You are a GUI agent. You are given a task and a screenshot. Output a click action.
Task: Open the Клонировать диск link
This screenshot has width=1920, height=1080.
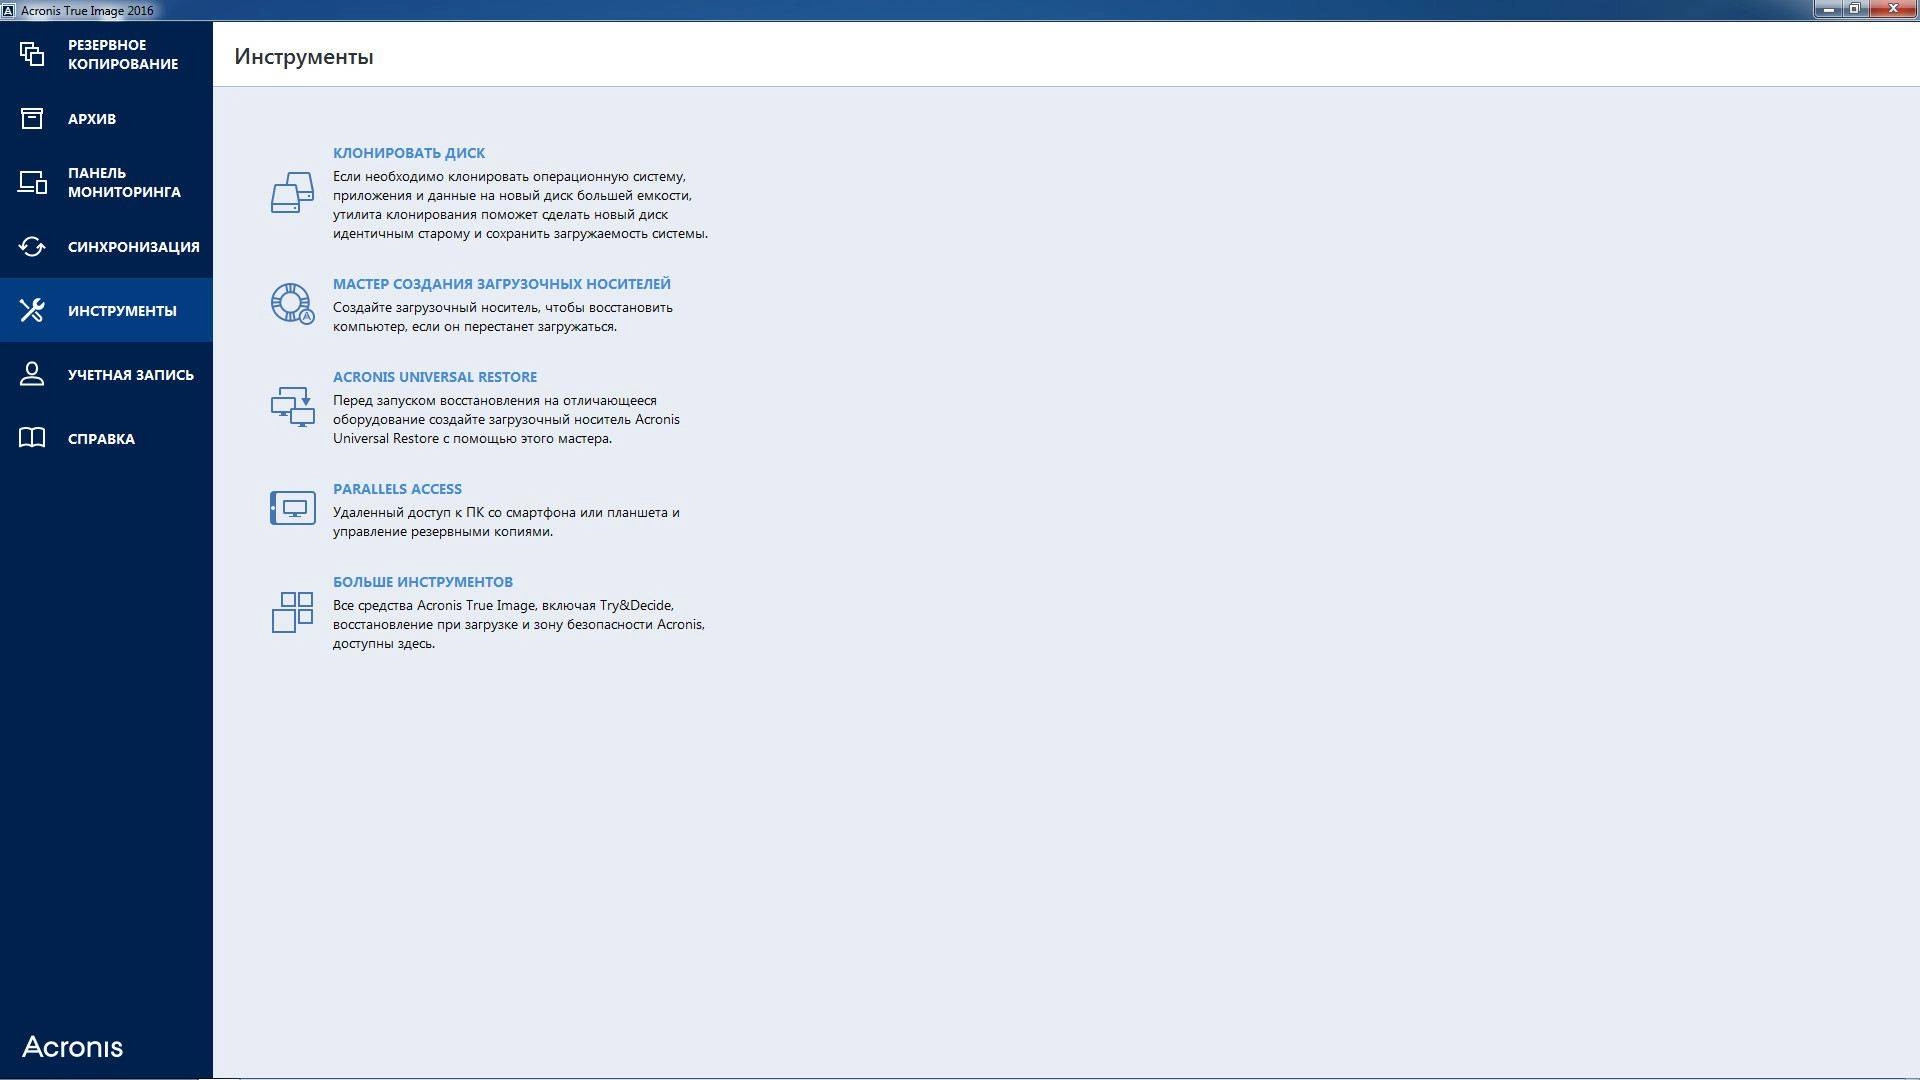[409, 153]
